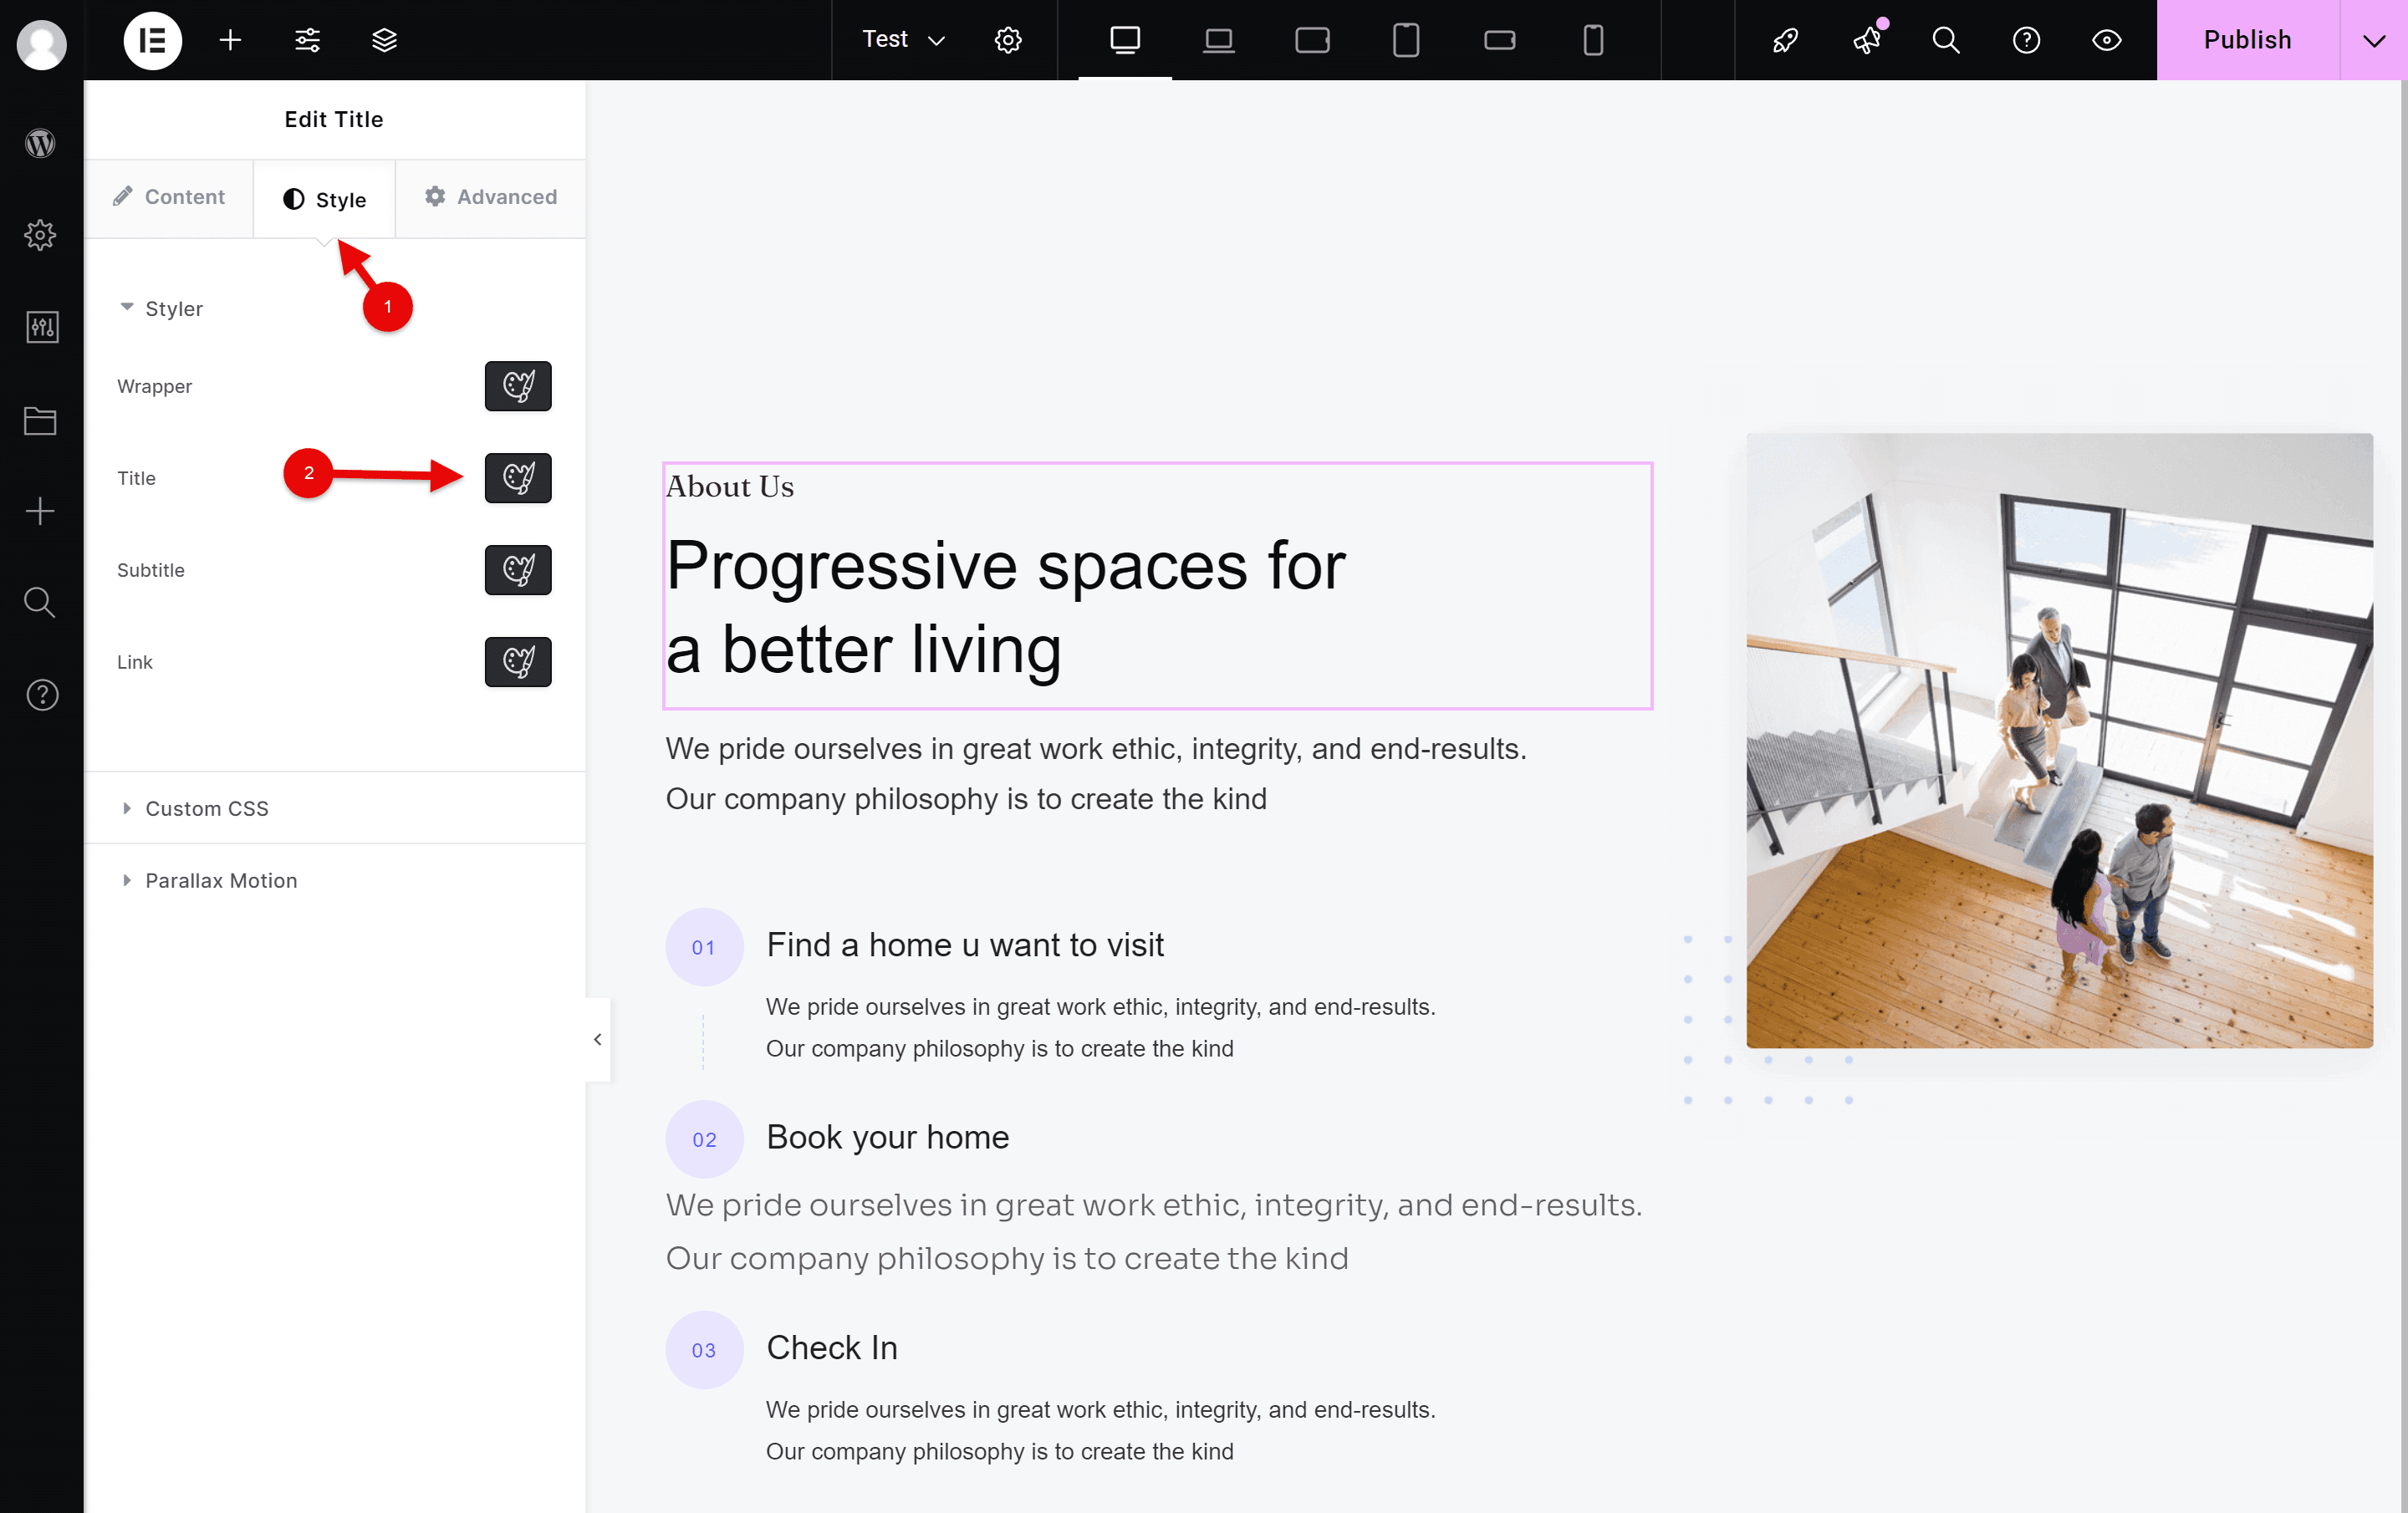Open the add element plus icon in top bar
The image size is (2408, 1513).
tap(230, 40)
